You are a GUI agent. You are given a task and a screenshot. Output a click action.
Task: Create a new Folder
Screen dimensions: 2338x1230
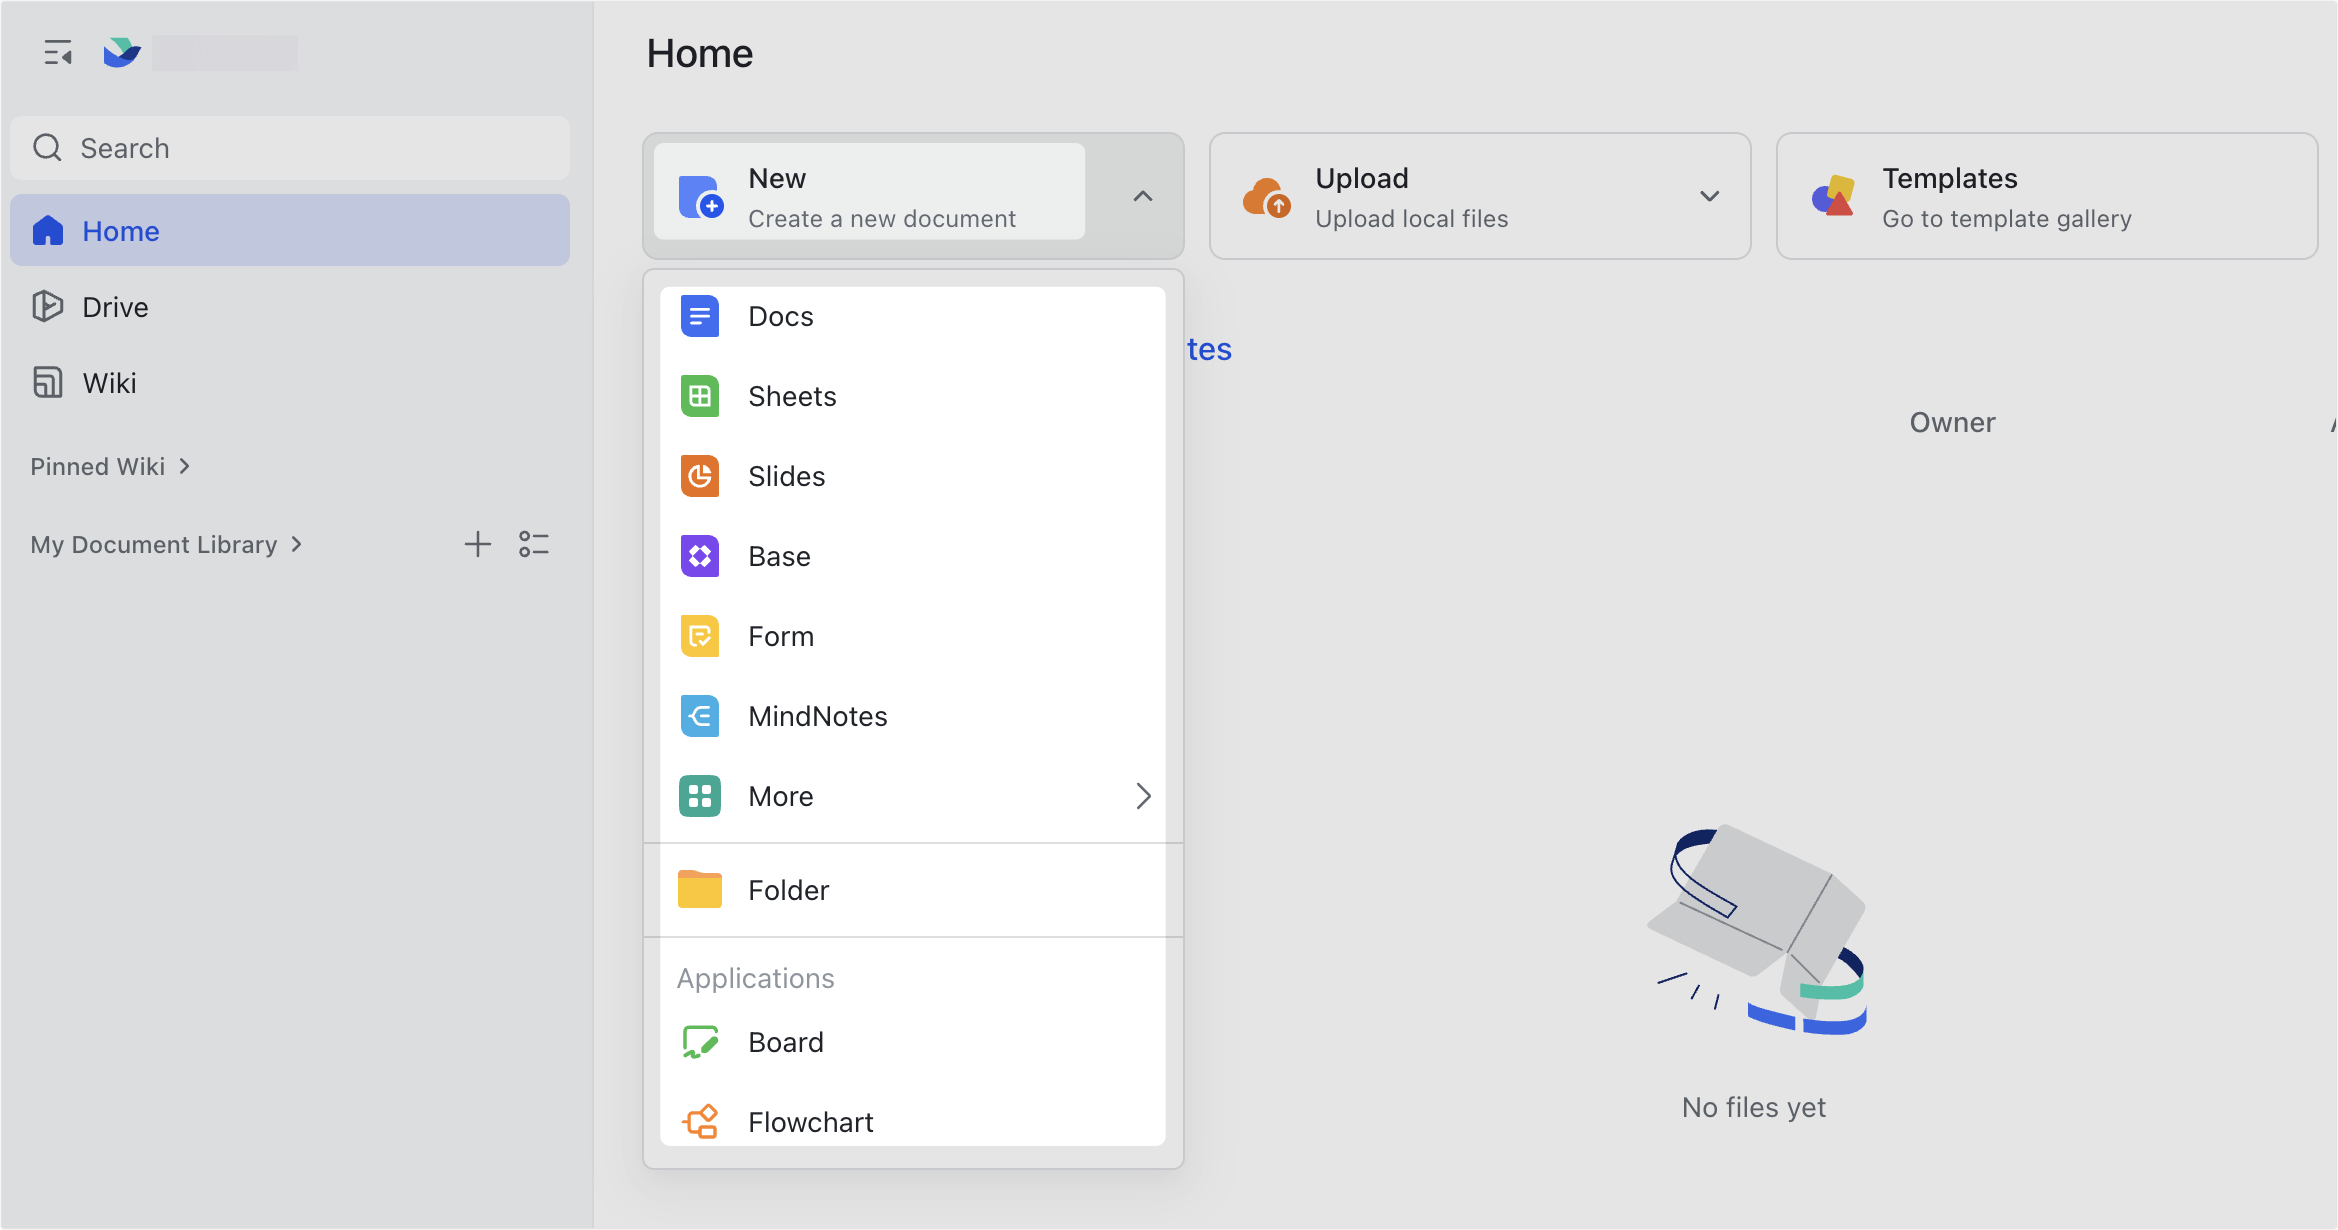coord(788,889)
